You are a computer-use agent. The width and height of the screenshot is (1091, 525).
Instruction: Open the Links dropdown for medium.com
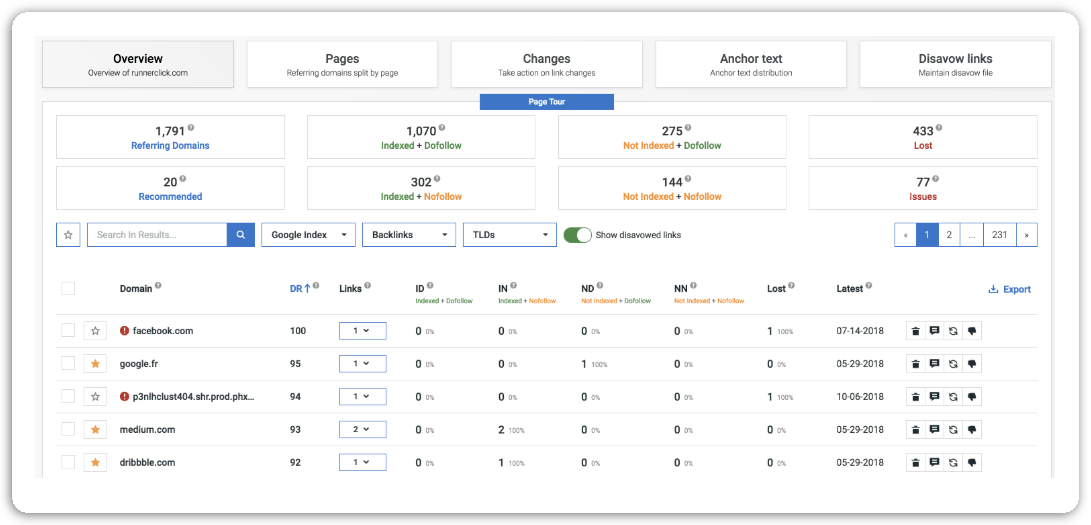362,430
